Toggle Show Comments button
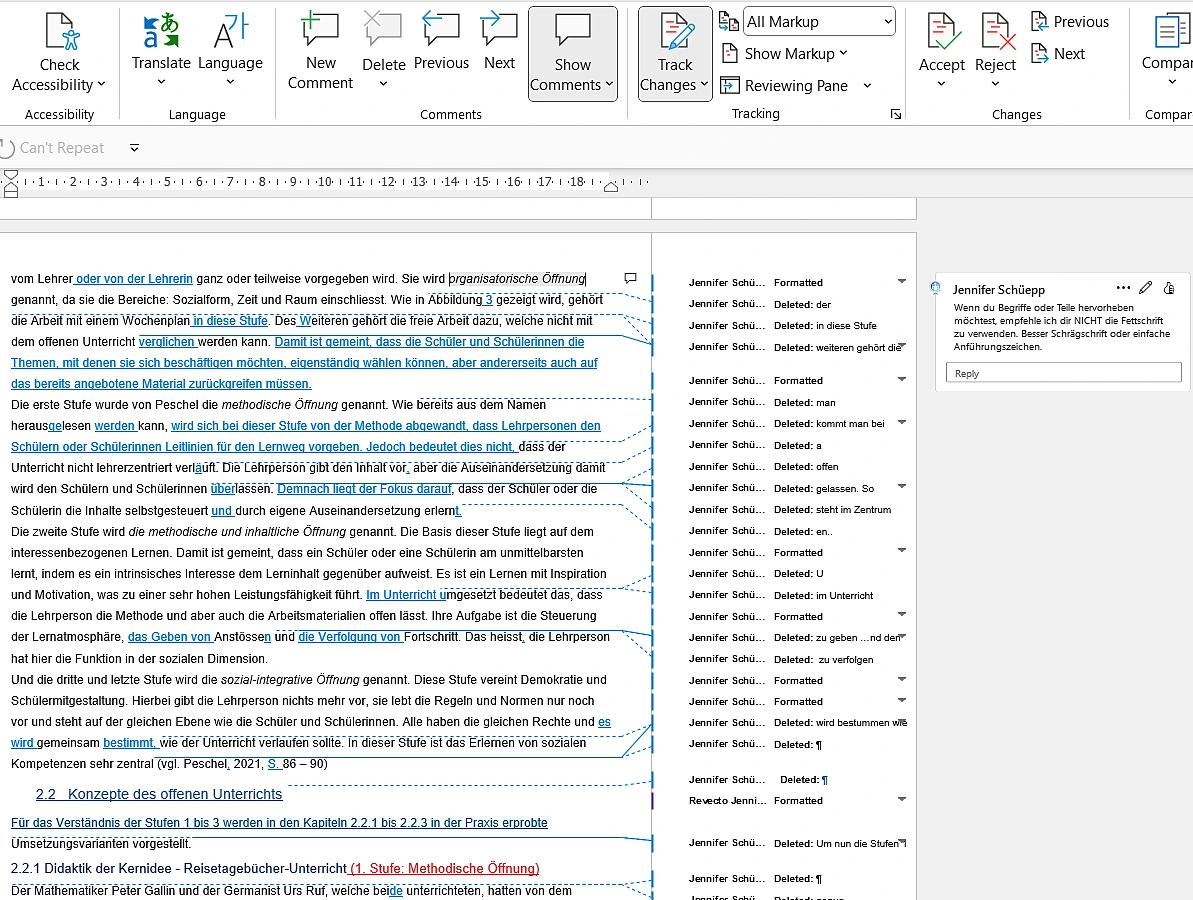This screenshot has height=900, width=1193. click(572, 53)
